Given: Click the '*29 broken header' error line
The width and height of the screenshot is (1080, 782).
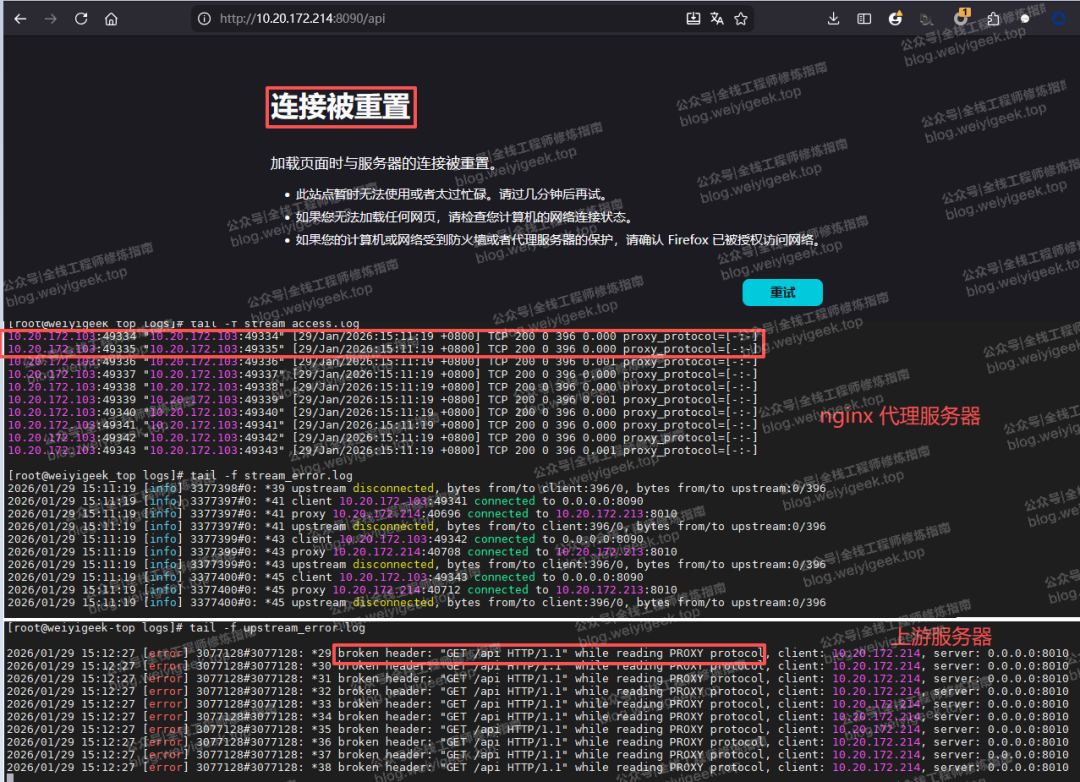Looking at the screenshot, I should 538,653.
